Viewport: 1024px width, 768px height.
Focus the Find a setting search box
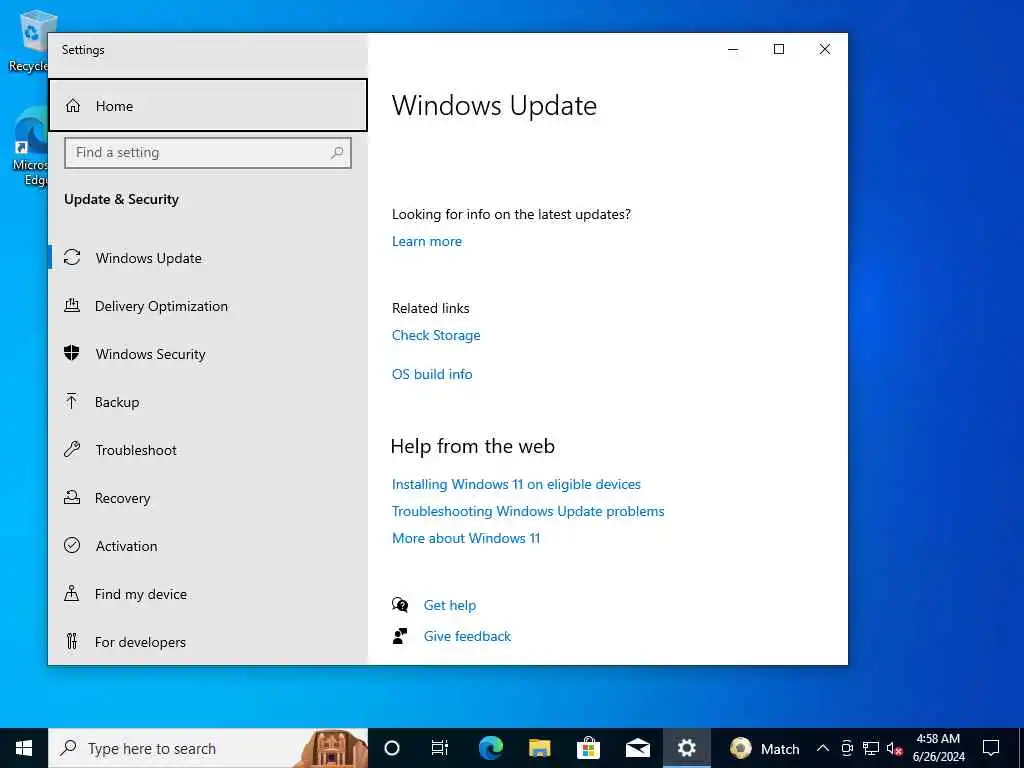tap(208, 153)
